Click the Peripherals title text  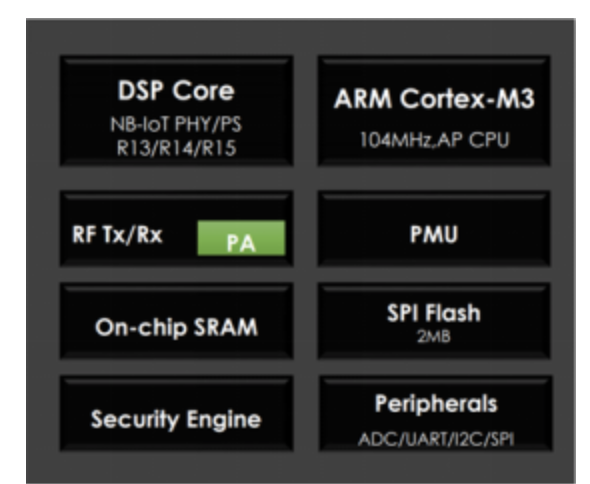click(x=436, y=404)
